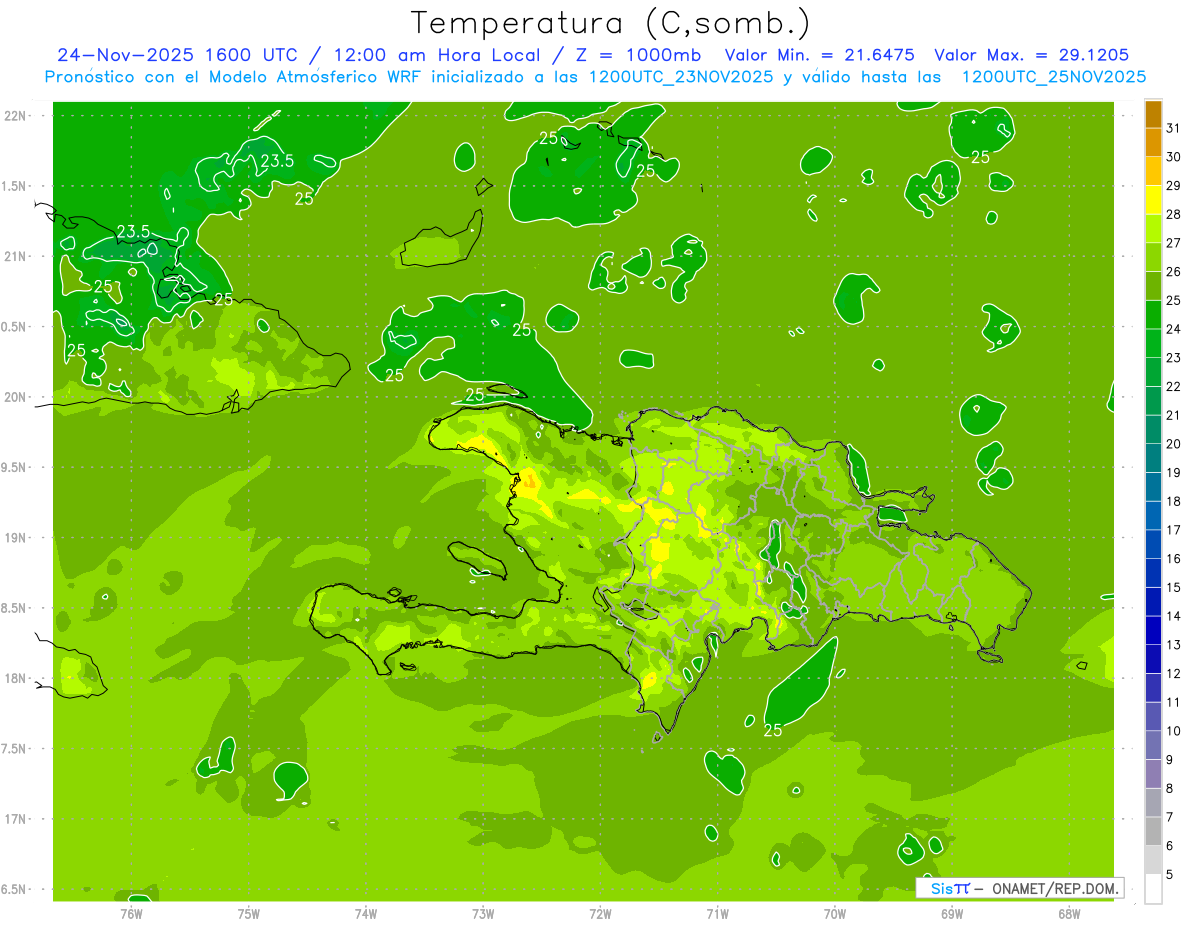Click the 'Valor Max. = 29.1205' value
The image size is (1200, 927).
(x=1032, y=55)
